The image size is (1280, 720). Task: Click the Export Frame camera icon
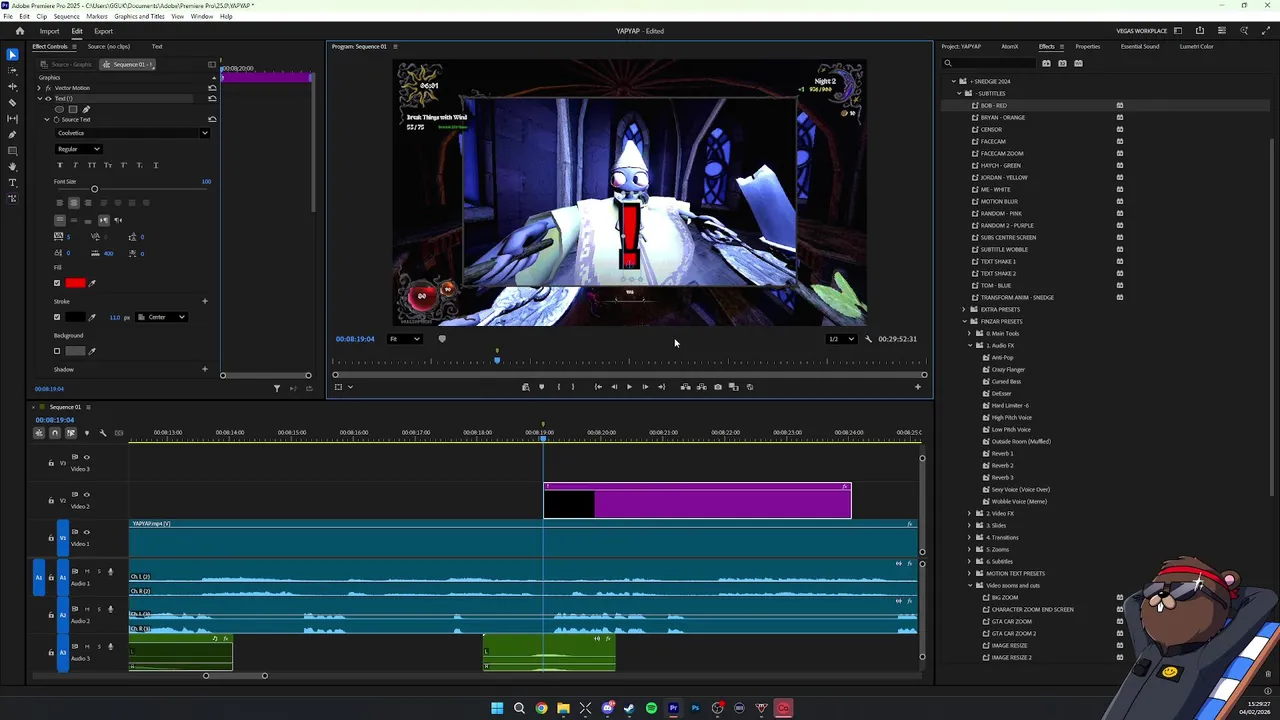tap(717, 387)
